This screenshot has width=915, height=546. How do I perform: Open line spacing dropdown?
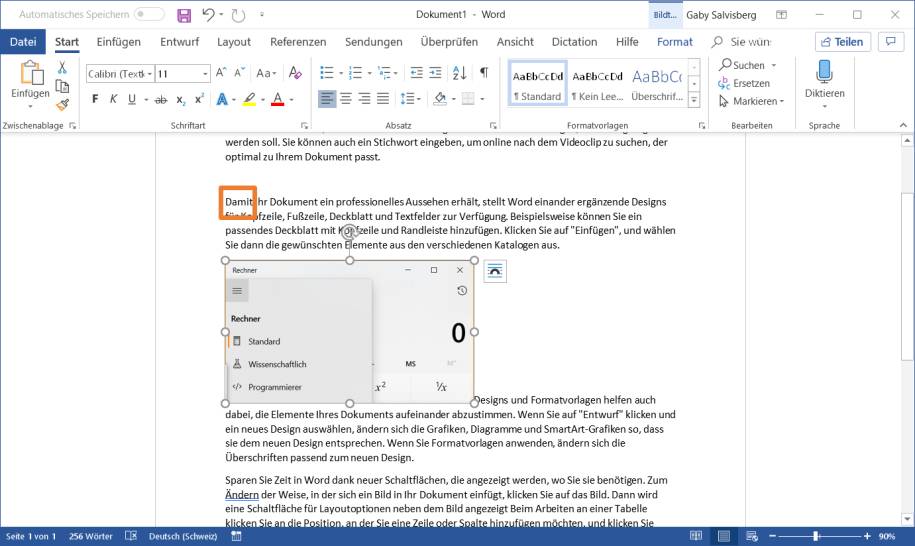click(x=410, y=99)
